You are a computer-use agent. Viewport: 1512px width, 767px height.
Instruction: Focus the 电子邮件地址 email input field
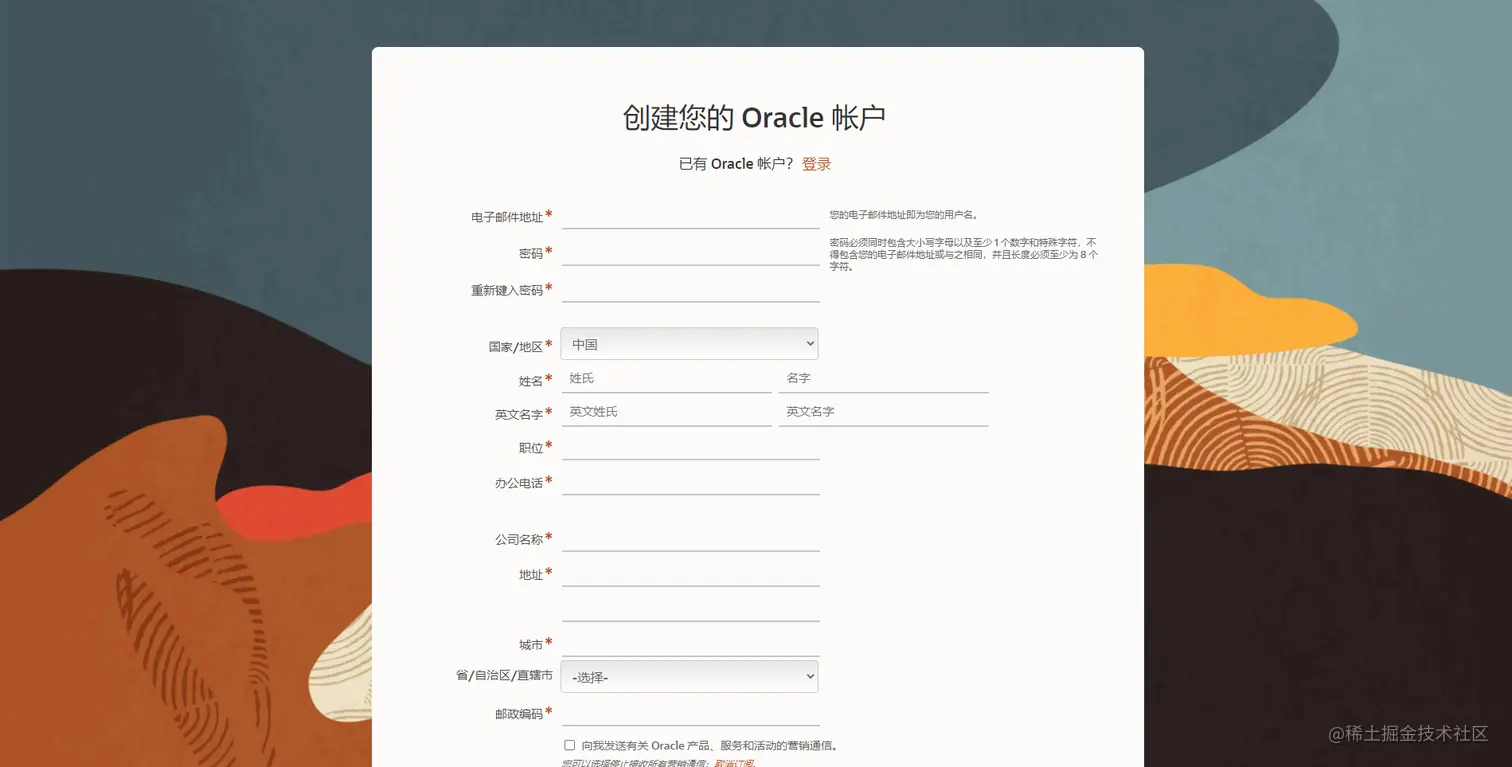690,216
